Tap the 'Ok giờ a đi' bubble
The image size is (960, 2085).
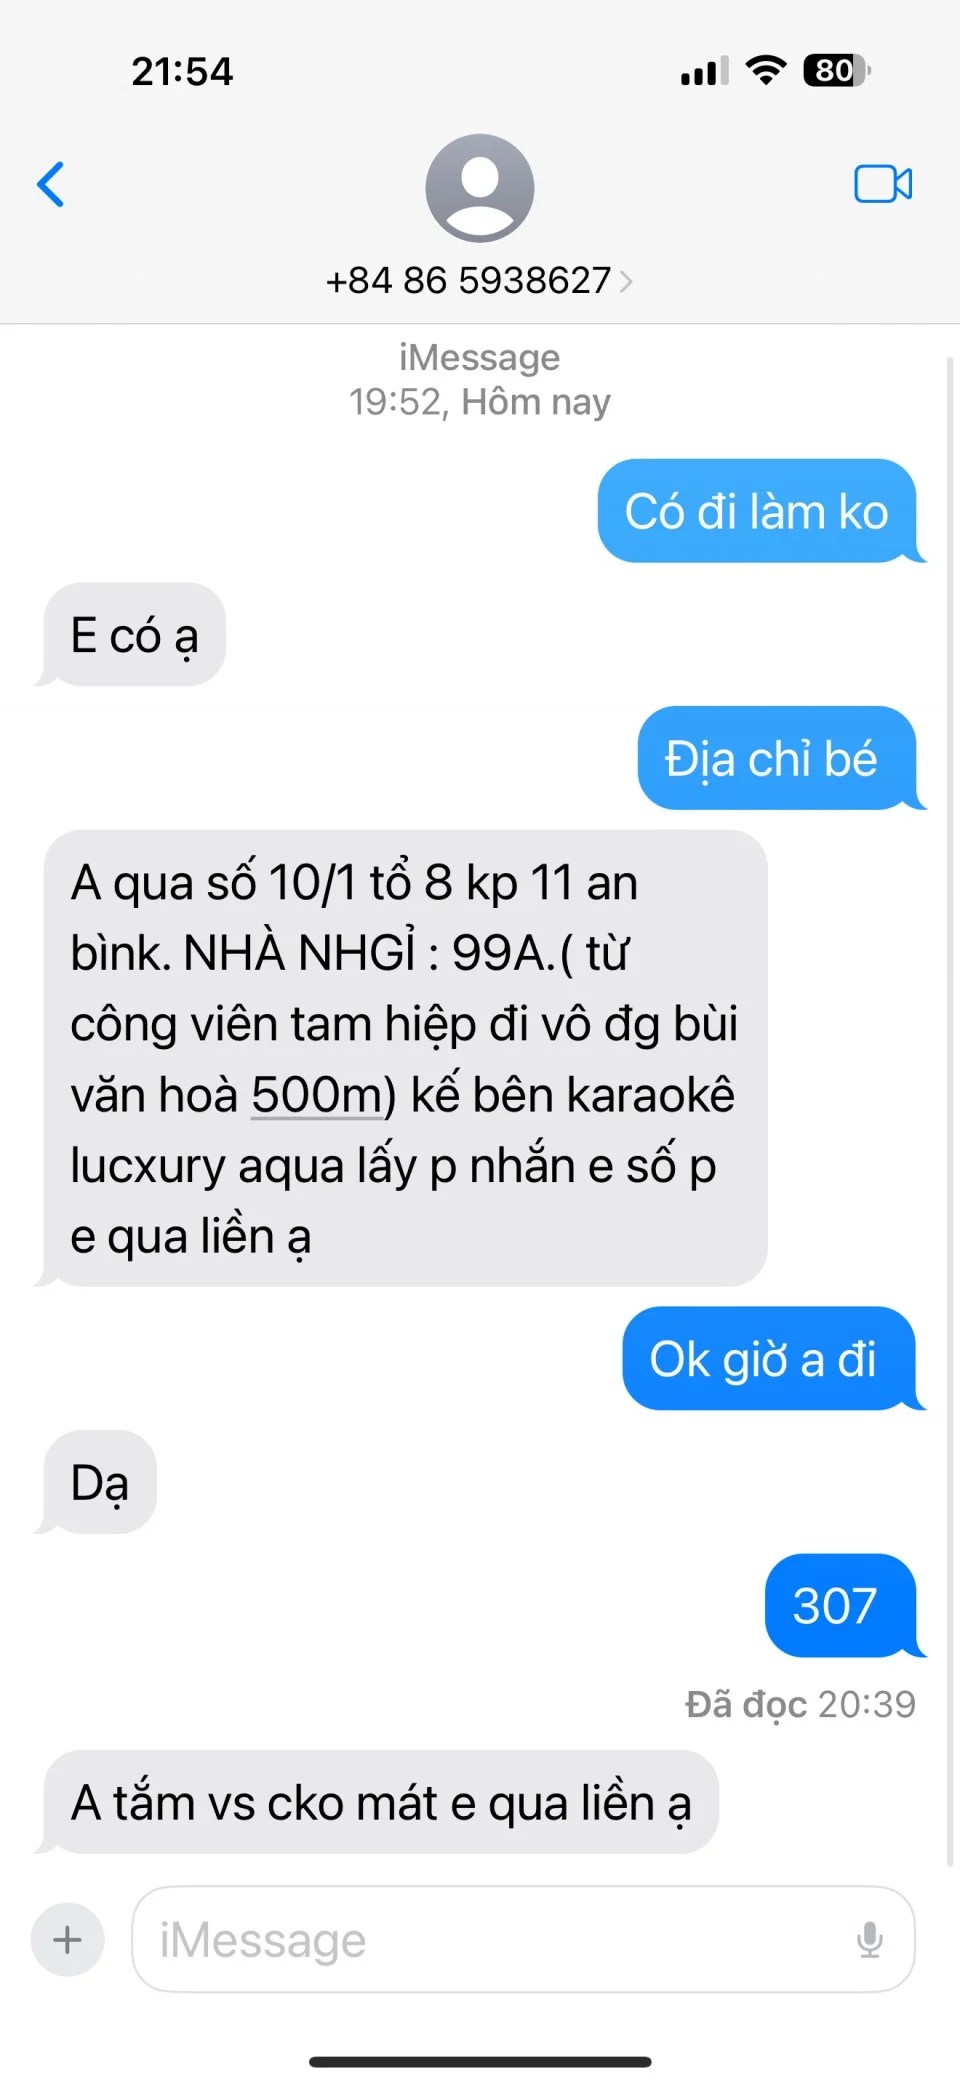point(769,1359)
